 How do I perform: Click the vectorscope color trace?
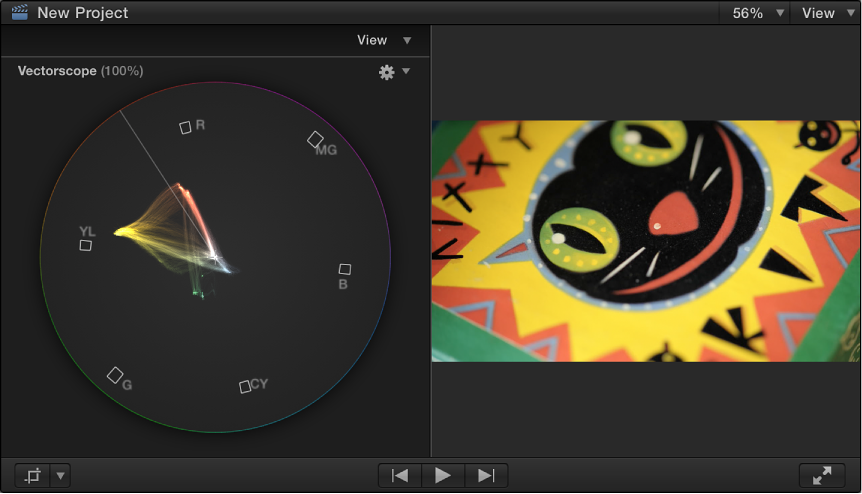176,236
